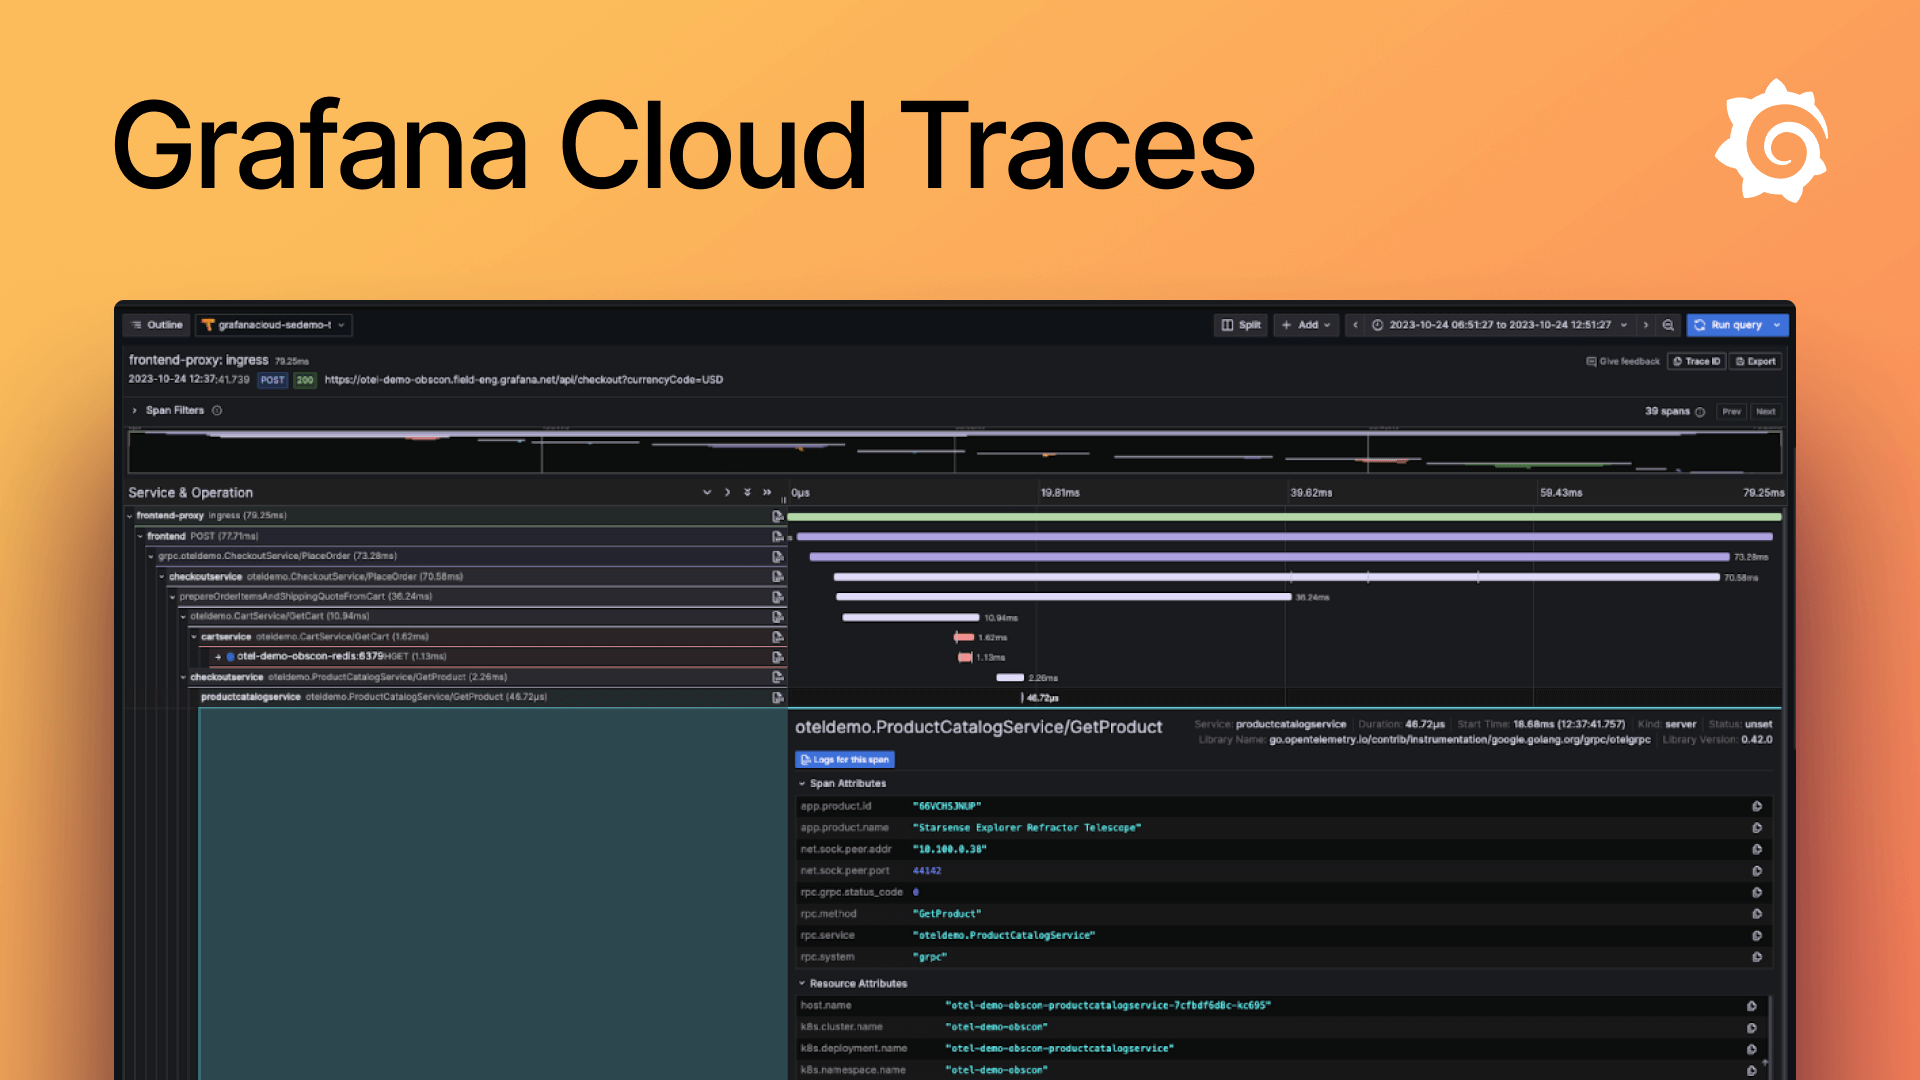Copy app.product.id attribute value
The width and height of the screenshot is (1920, 1080).
(x=1757, y=806)
